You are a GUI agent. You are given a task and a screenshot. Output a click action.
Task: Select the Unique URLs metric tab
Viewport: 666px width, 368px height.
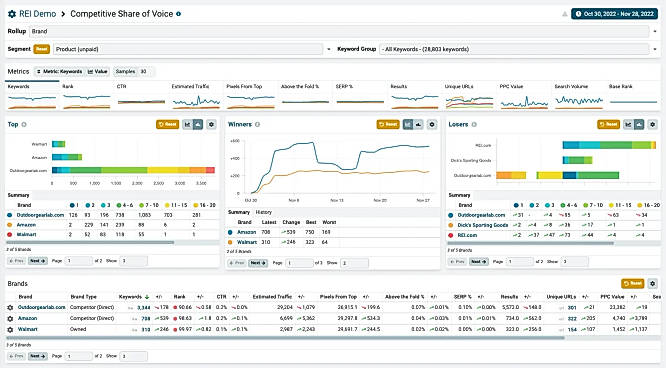pyautogui.click(x=469, y=96)
